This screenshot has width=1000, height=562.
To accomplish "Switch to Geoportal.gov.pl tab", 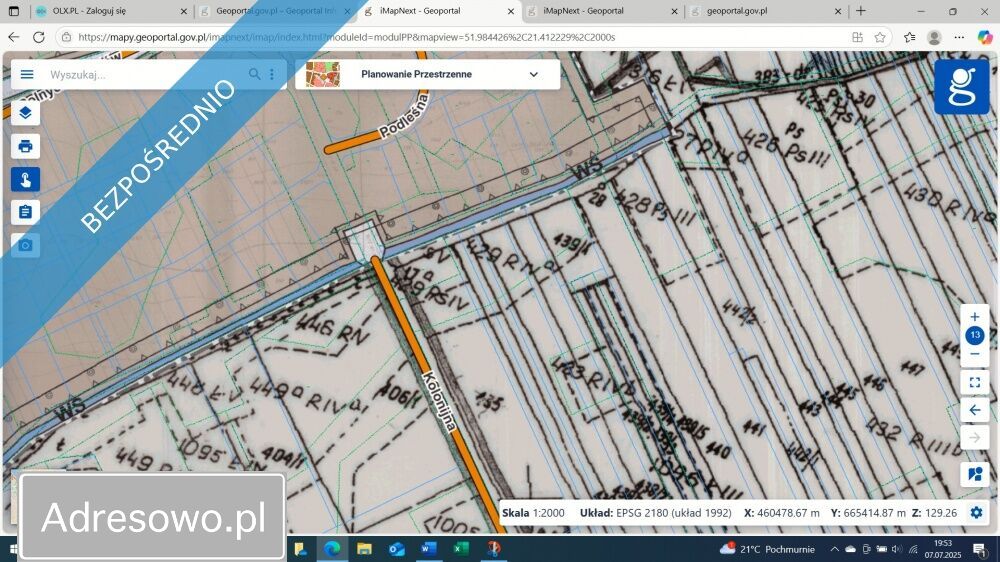I will point(274,11).
